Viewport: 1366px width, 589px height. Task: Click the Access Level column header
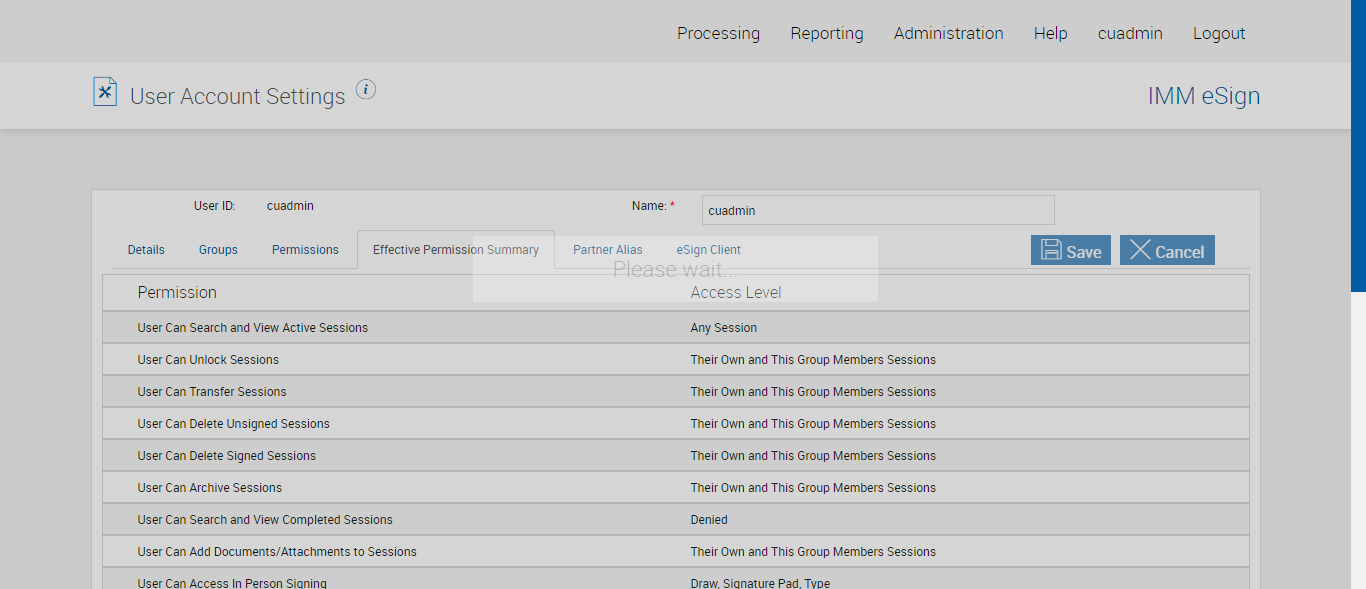736,292
